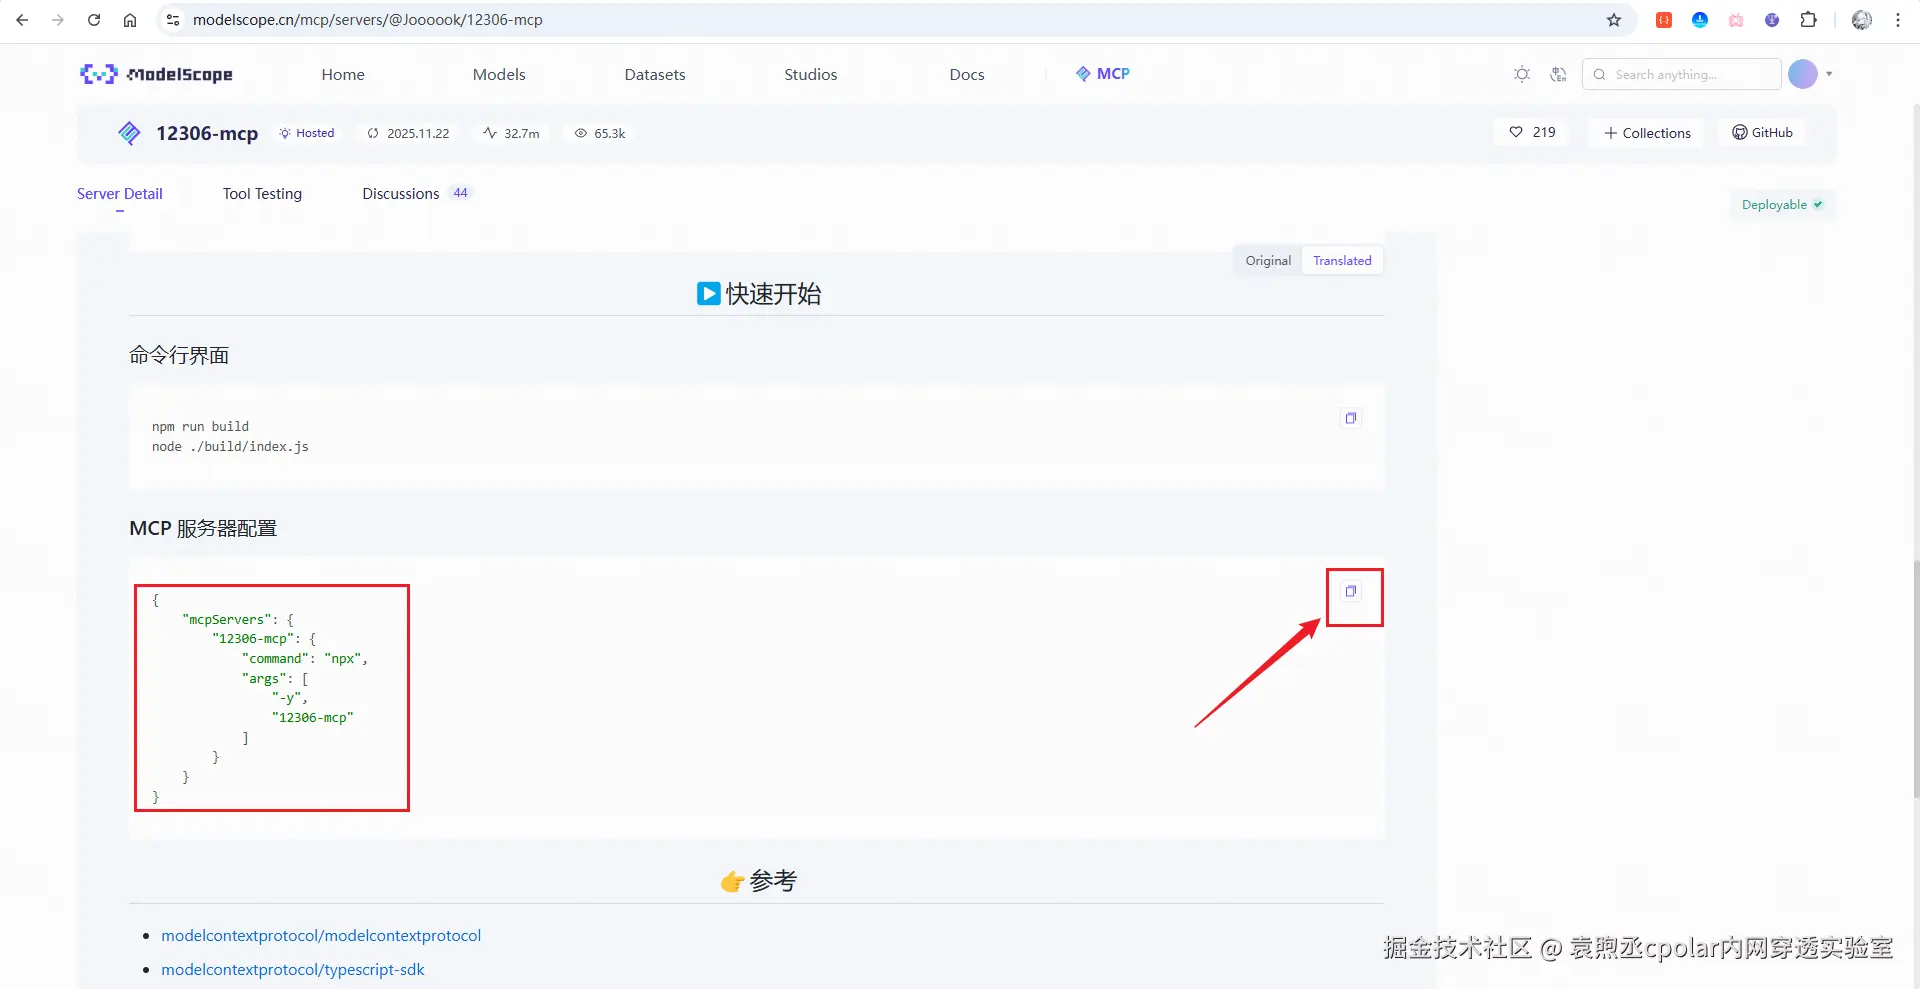
Task: Open the browser home page
Action: [130, 20]
